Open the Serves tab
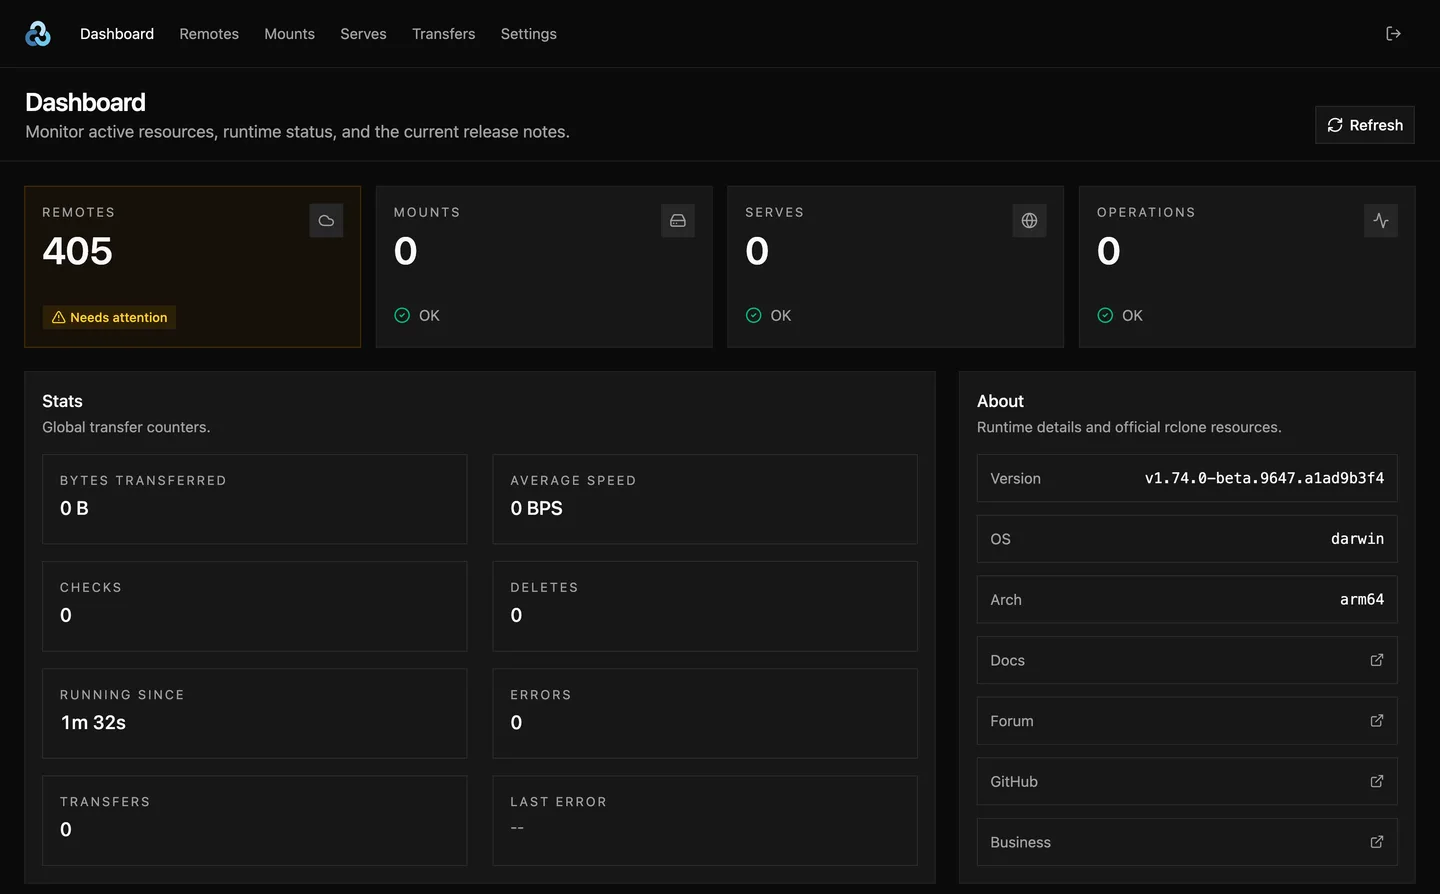Screen dimensions: 1440x894 click(363, 34)
